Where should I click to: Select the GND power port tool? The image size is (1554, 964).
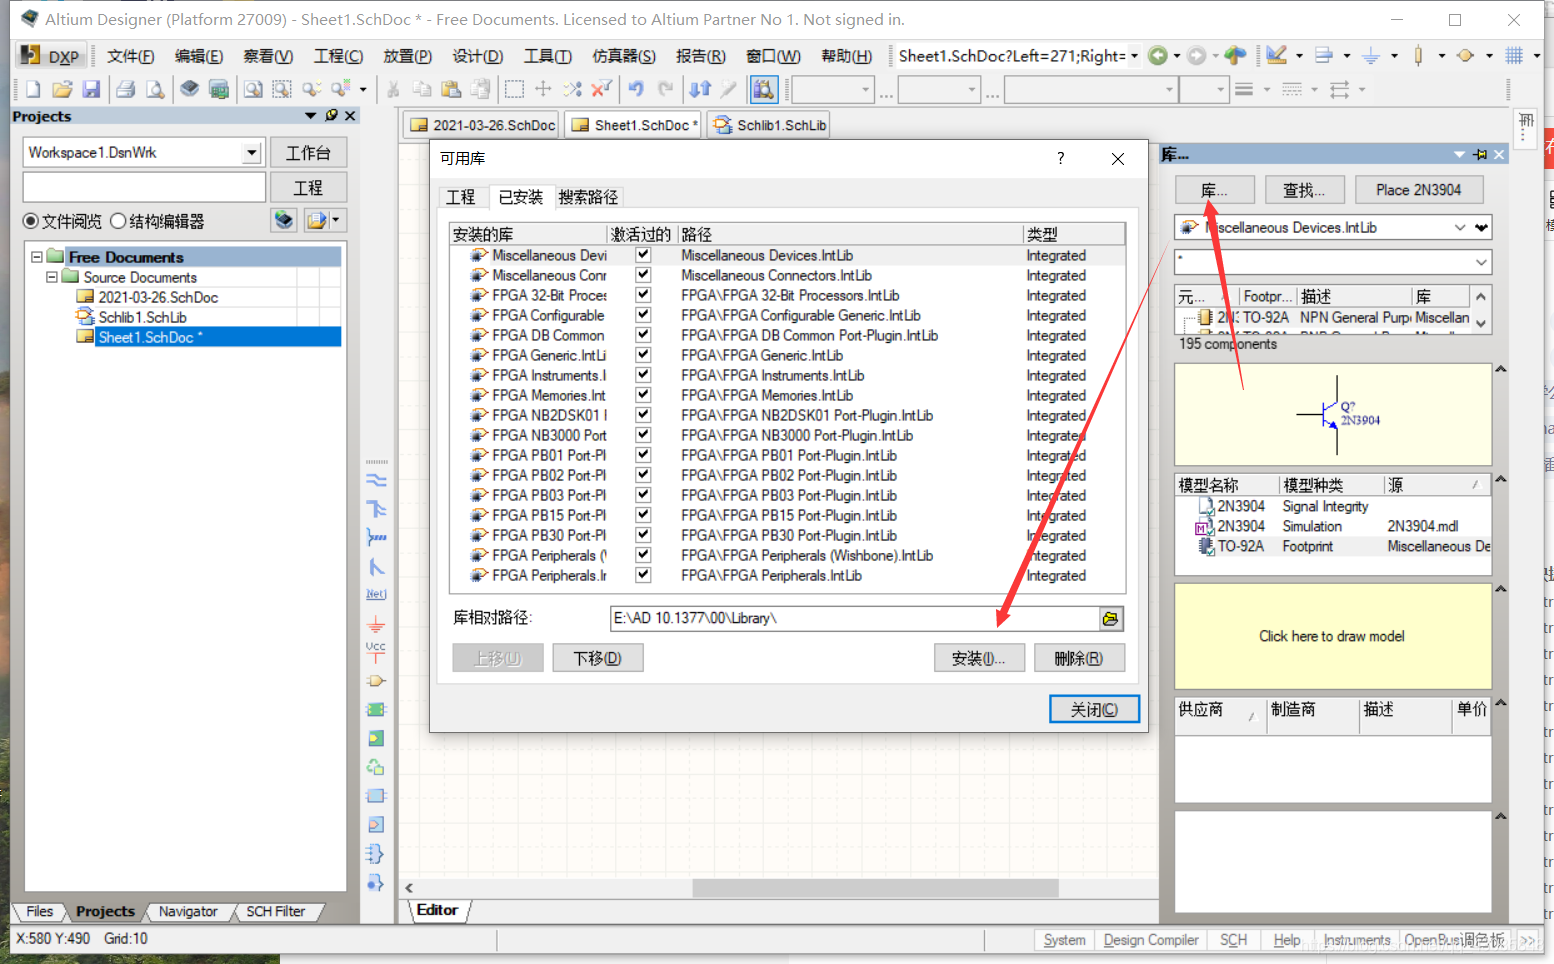376,625
